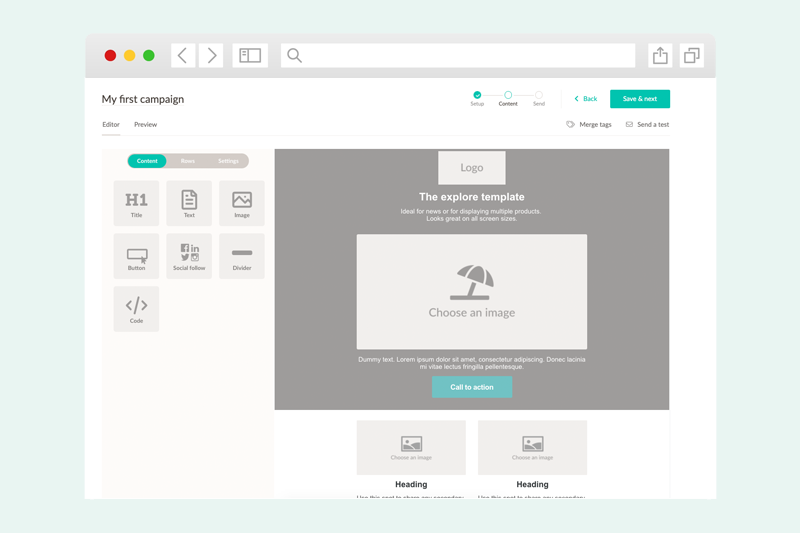Add an H1 Title content block

[136, 203]
